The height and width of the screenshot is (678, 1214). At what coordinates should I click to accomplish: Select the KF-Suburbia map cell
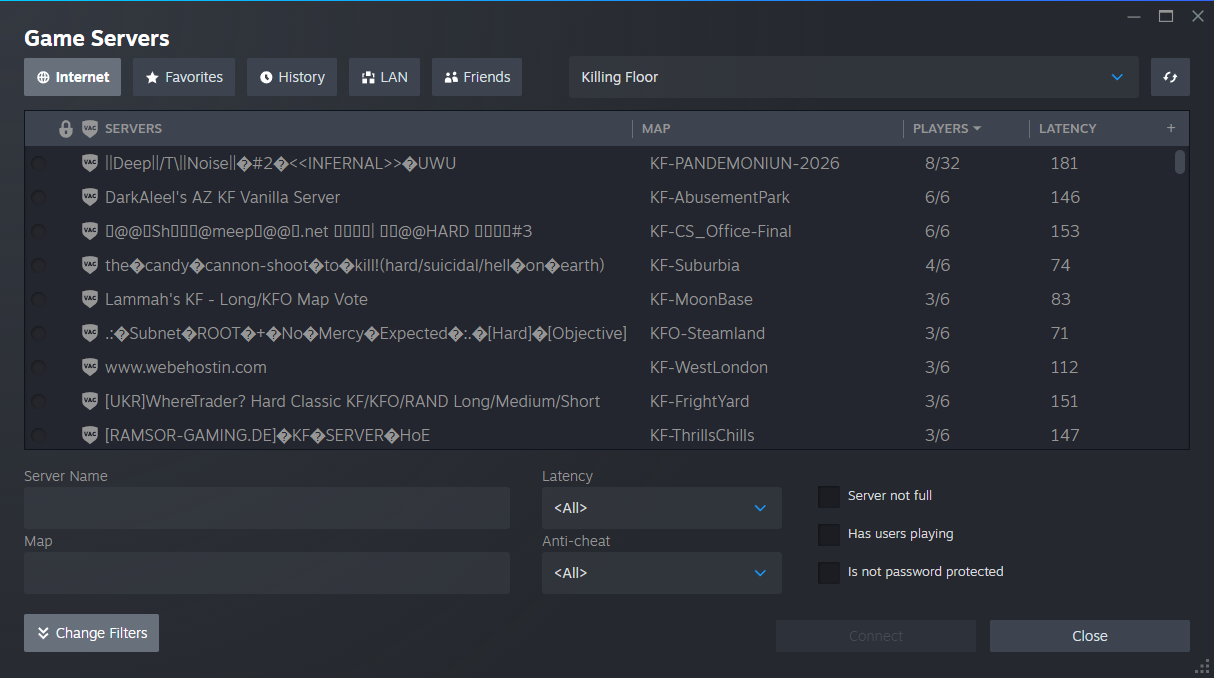695,265
